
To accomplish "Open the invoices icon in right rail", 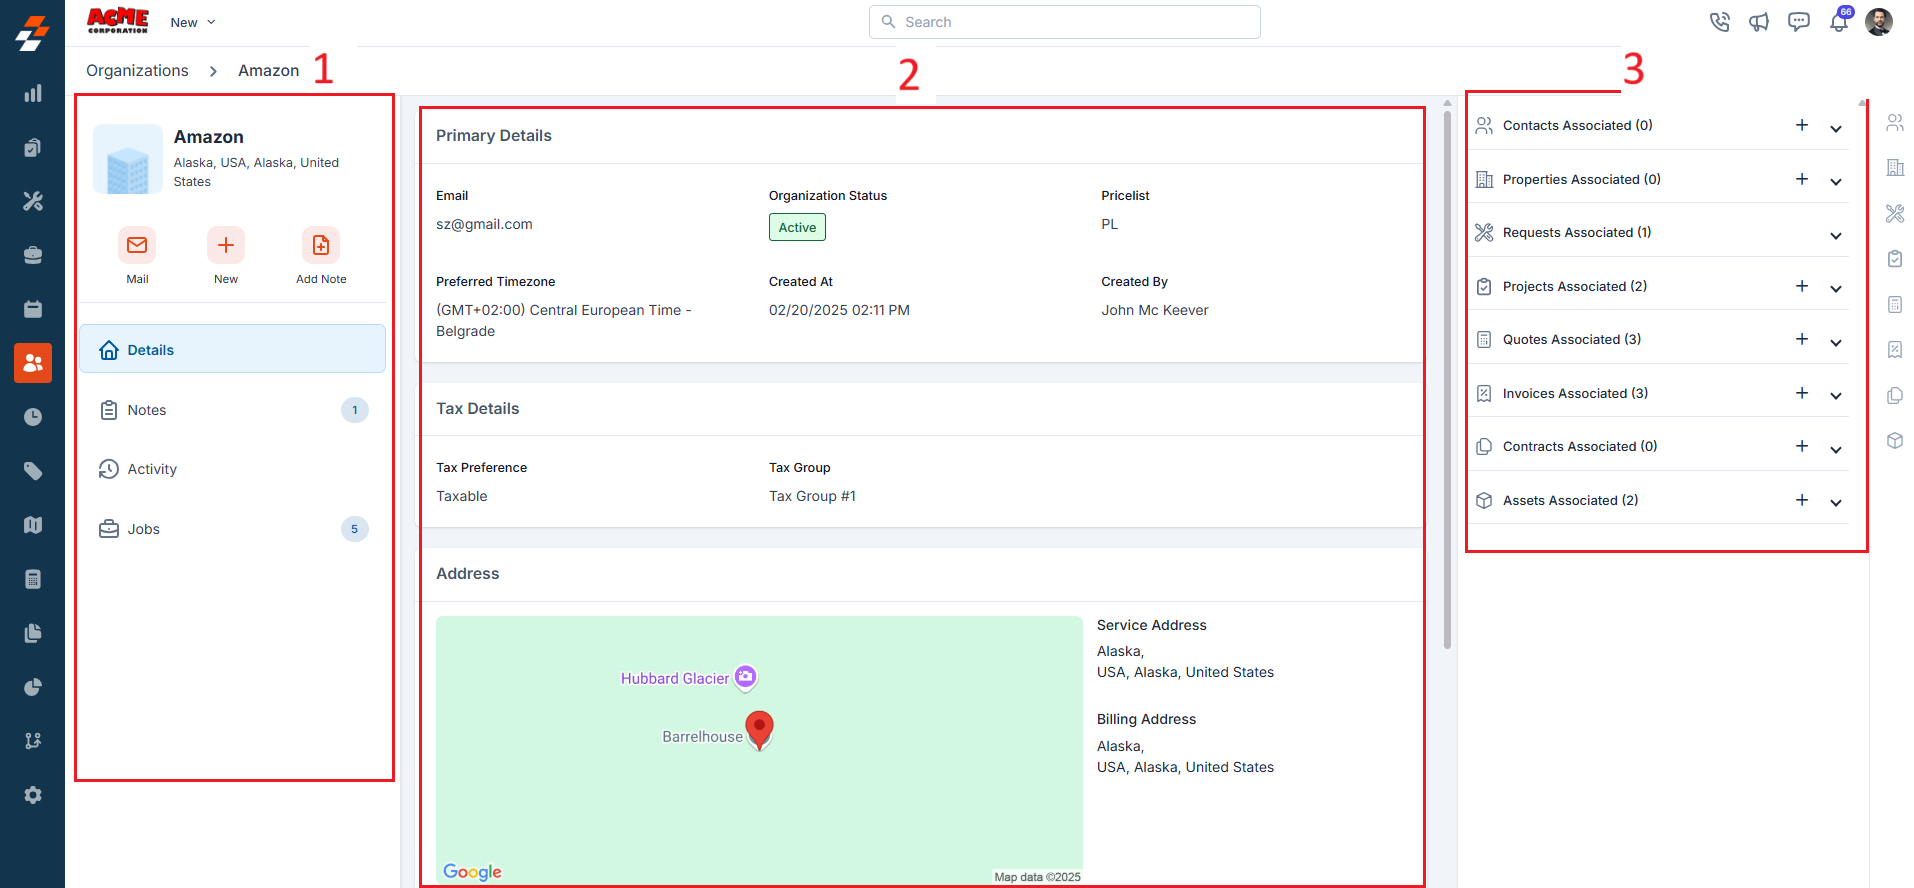I will click(1895, 349).
